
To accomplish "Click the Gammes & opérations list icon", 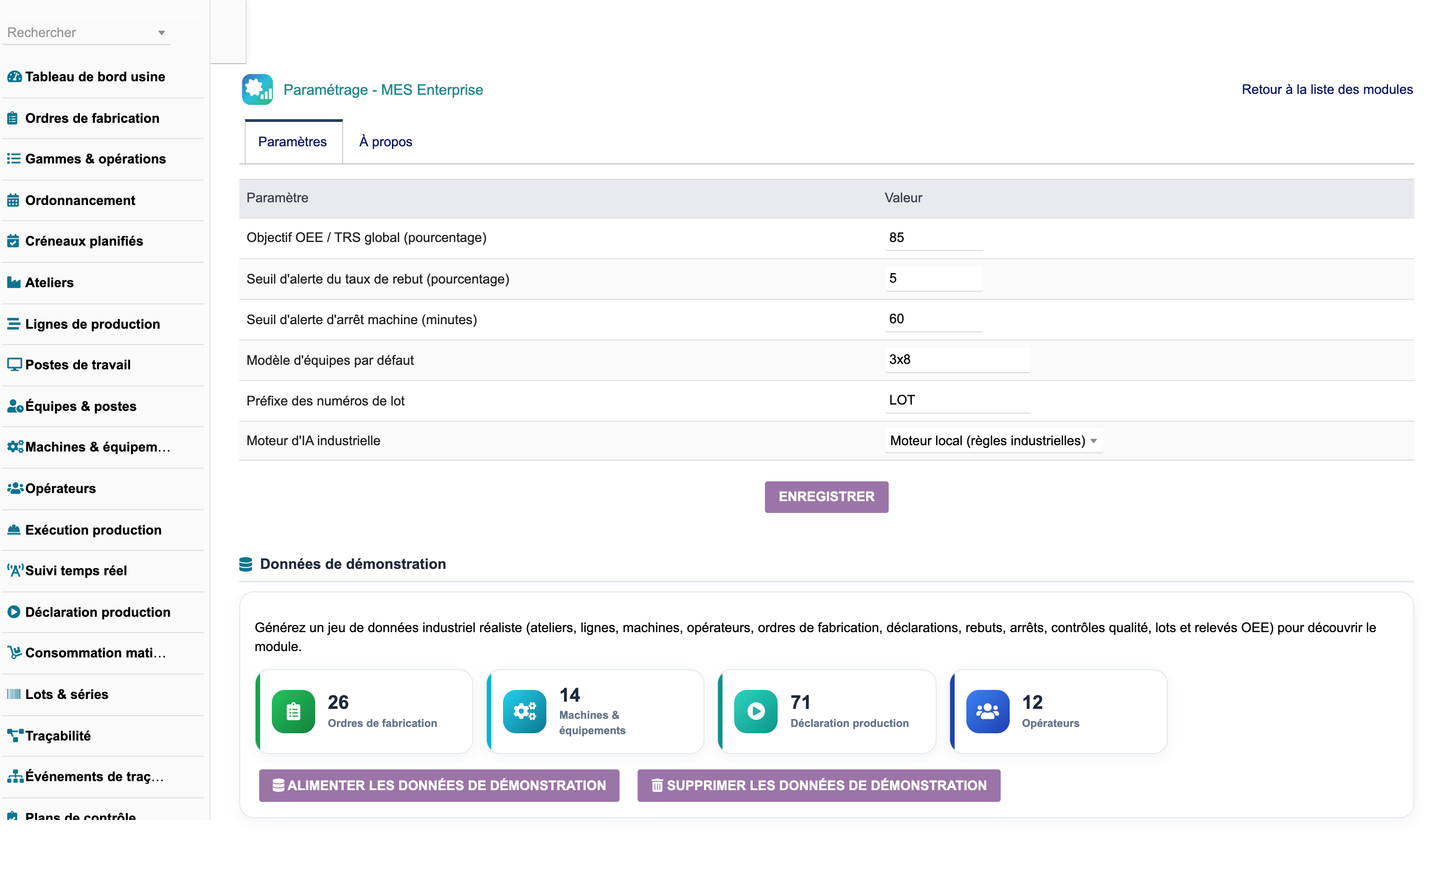I will (x=14, y=159).
